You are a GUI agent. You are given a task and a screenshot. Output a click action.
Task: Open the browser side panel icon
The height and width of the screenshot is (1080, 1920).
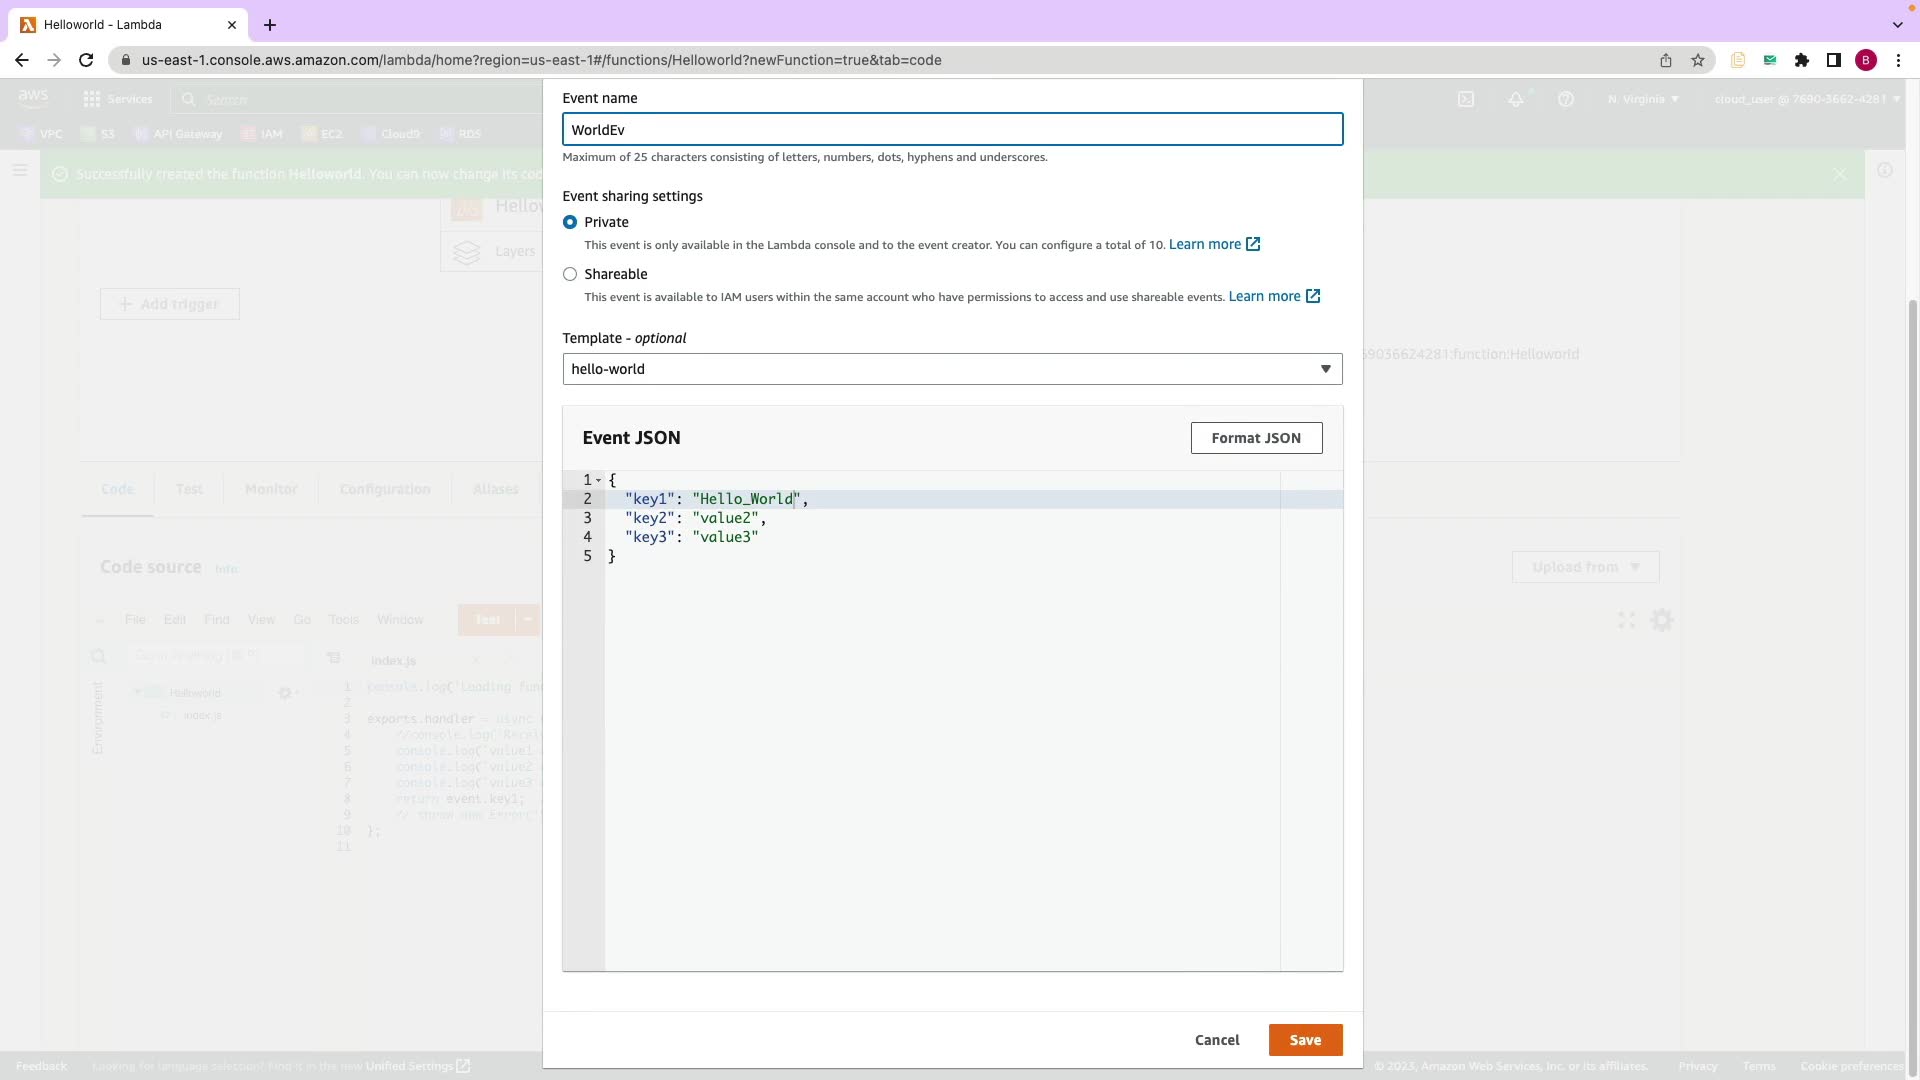tap(1834, 60)
